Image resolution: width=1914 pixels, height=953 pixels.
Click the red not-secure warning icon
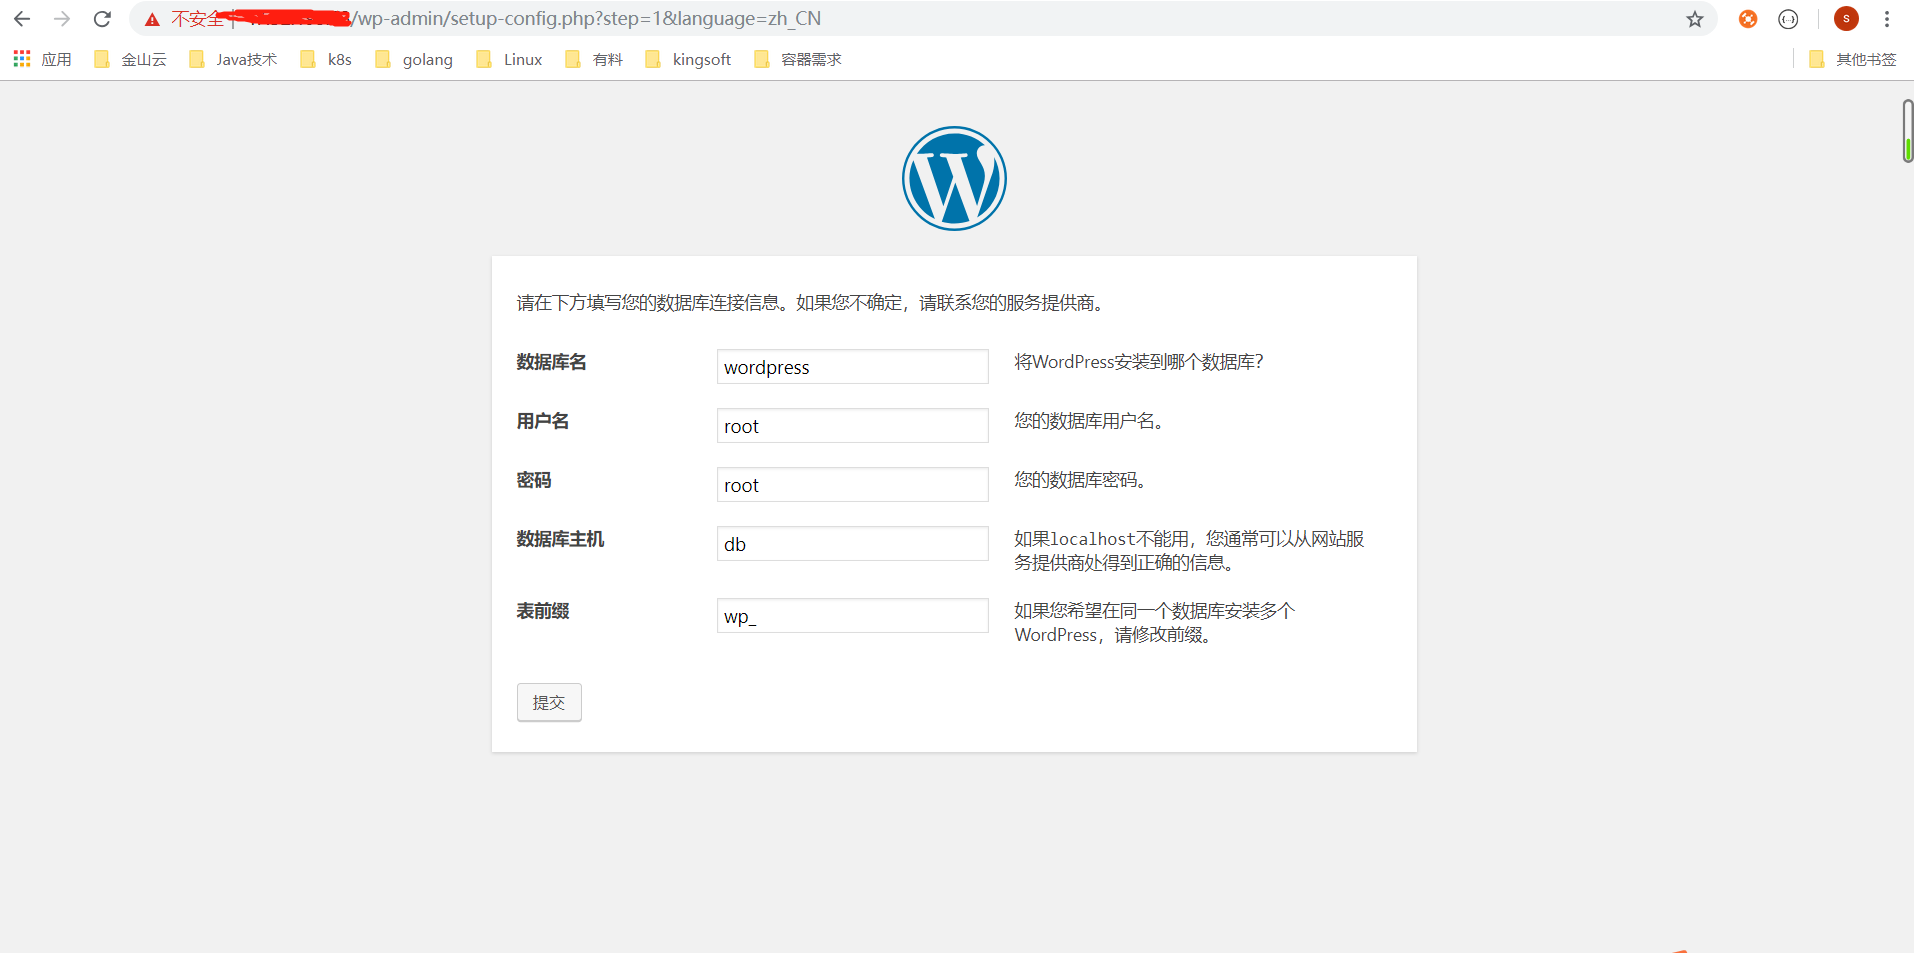[x=152, y=19]
